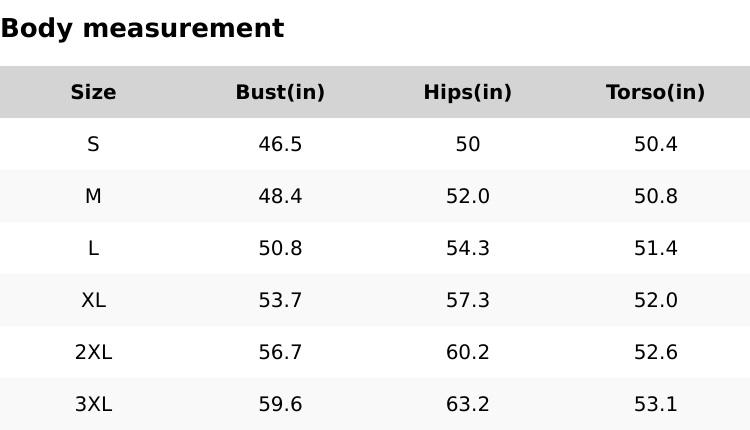
Task: Select the Size column header
Action: (93, 92)
